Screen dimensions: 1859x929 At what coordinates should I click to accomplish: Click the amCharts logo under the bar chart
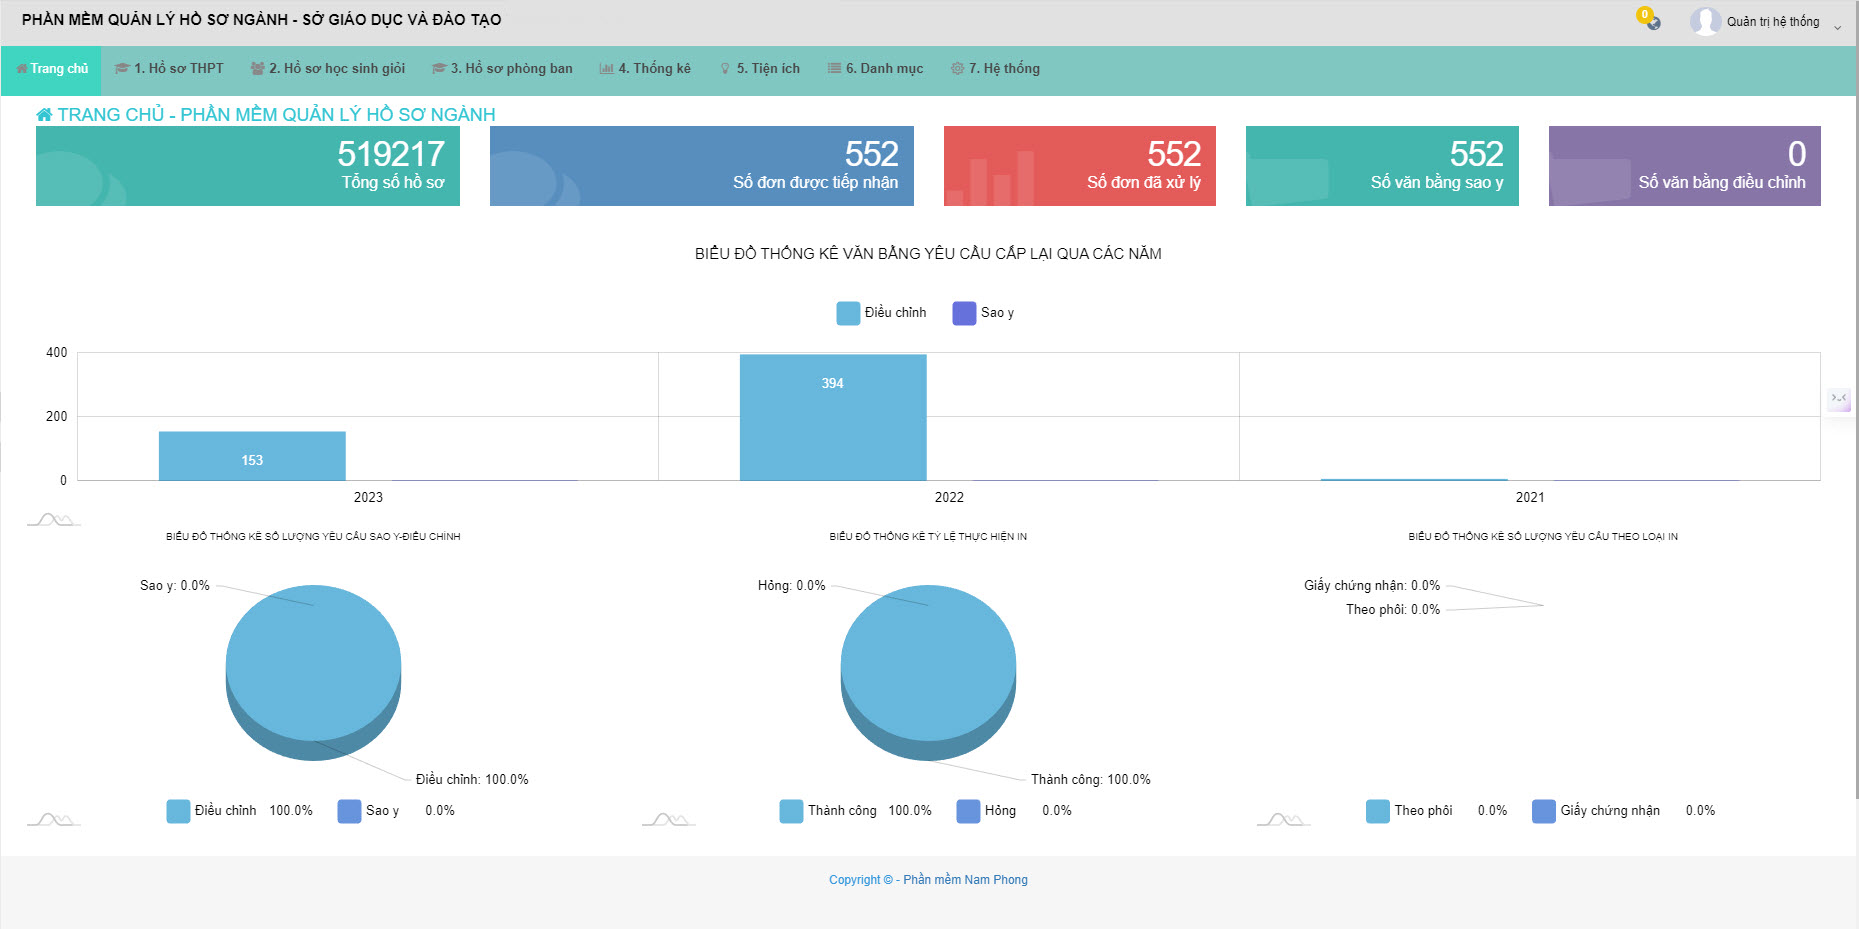pos(53,519)
